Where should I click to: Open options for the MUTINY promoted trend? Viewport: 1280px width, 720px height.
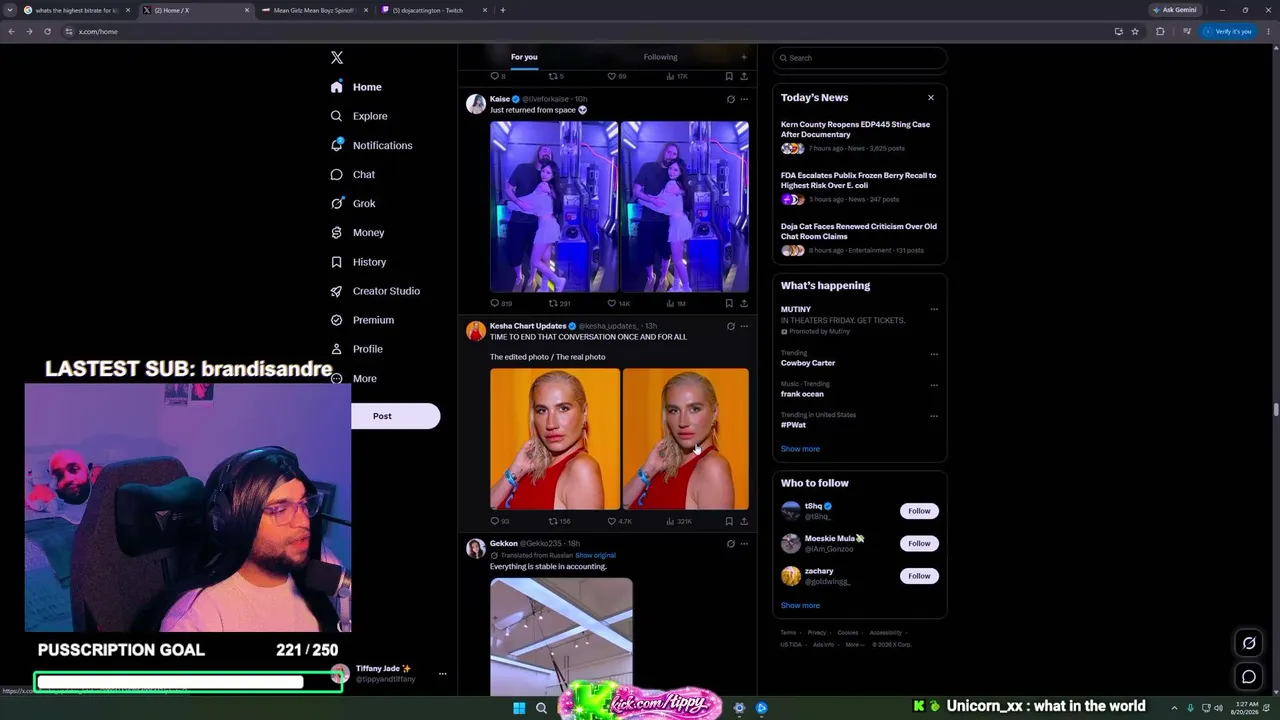tap(934, 310)
